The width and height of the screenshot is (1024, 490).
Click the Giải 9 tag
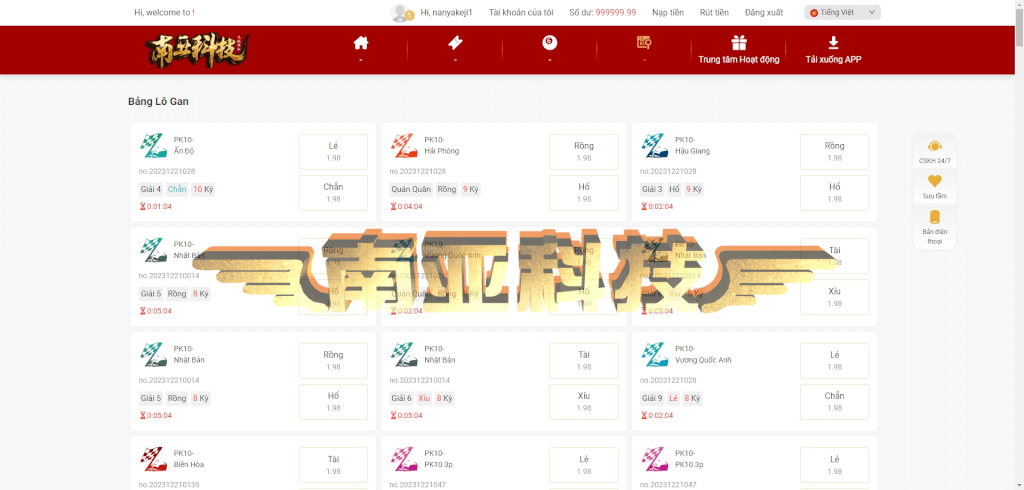pos(652,399)
